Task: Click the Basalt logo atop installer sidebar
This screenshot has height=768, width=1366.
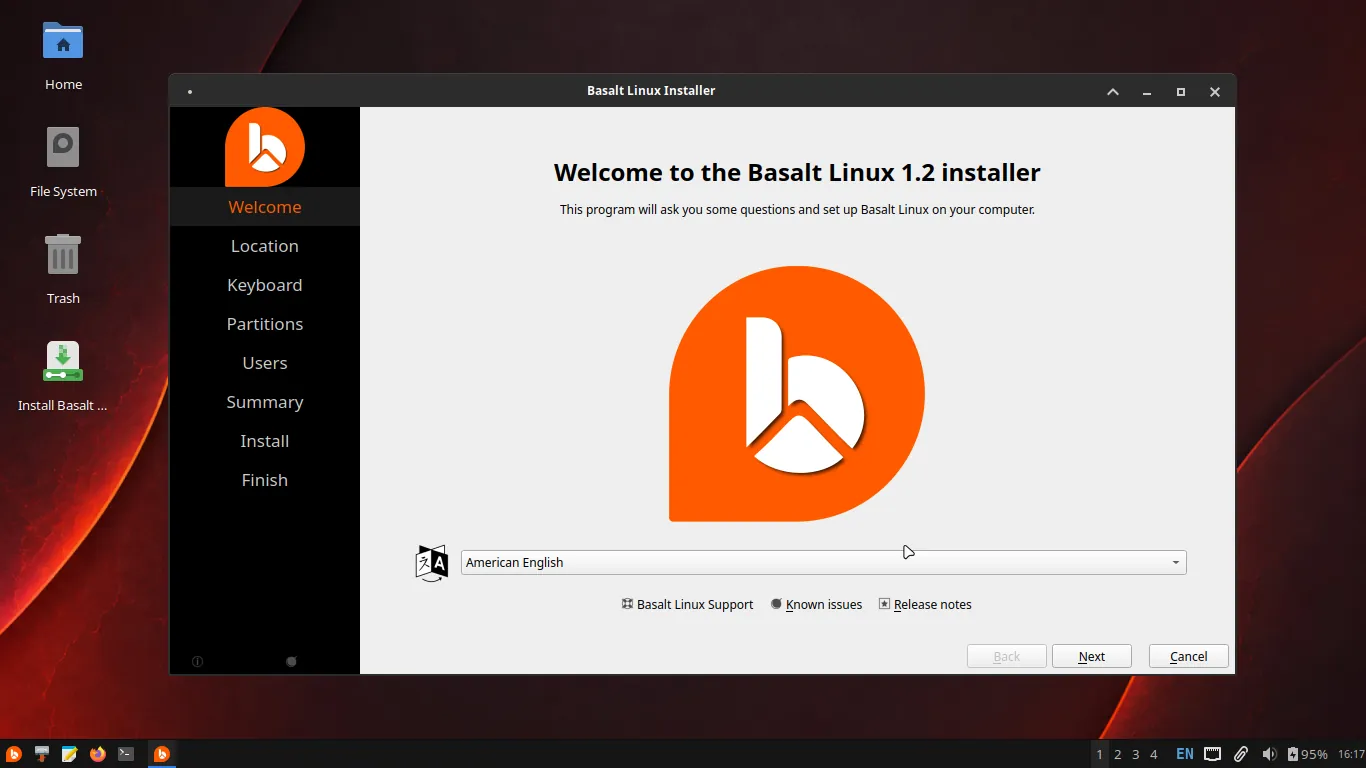Action: pyautogui.click(x=265, y=147)
